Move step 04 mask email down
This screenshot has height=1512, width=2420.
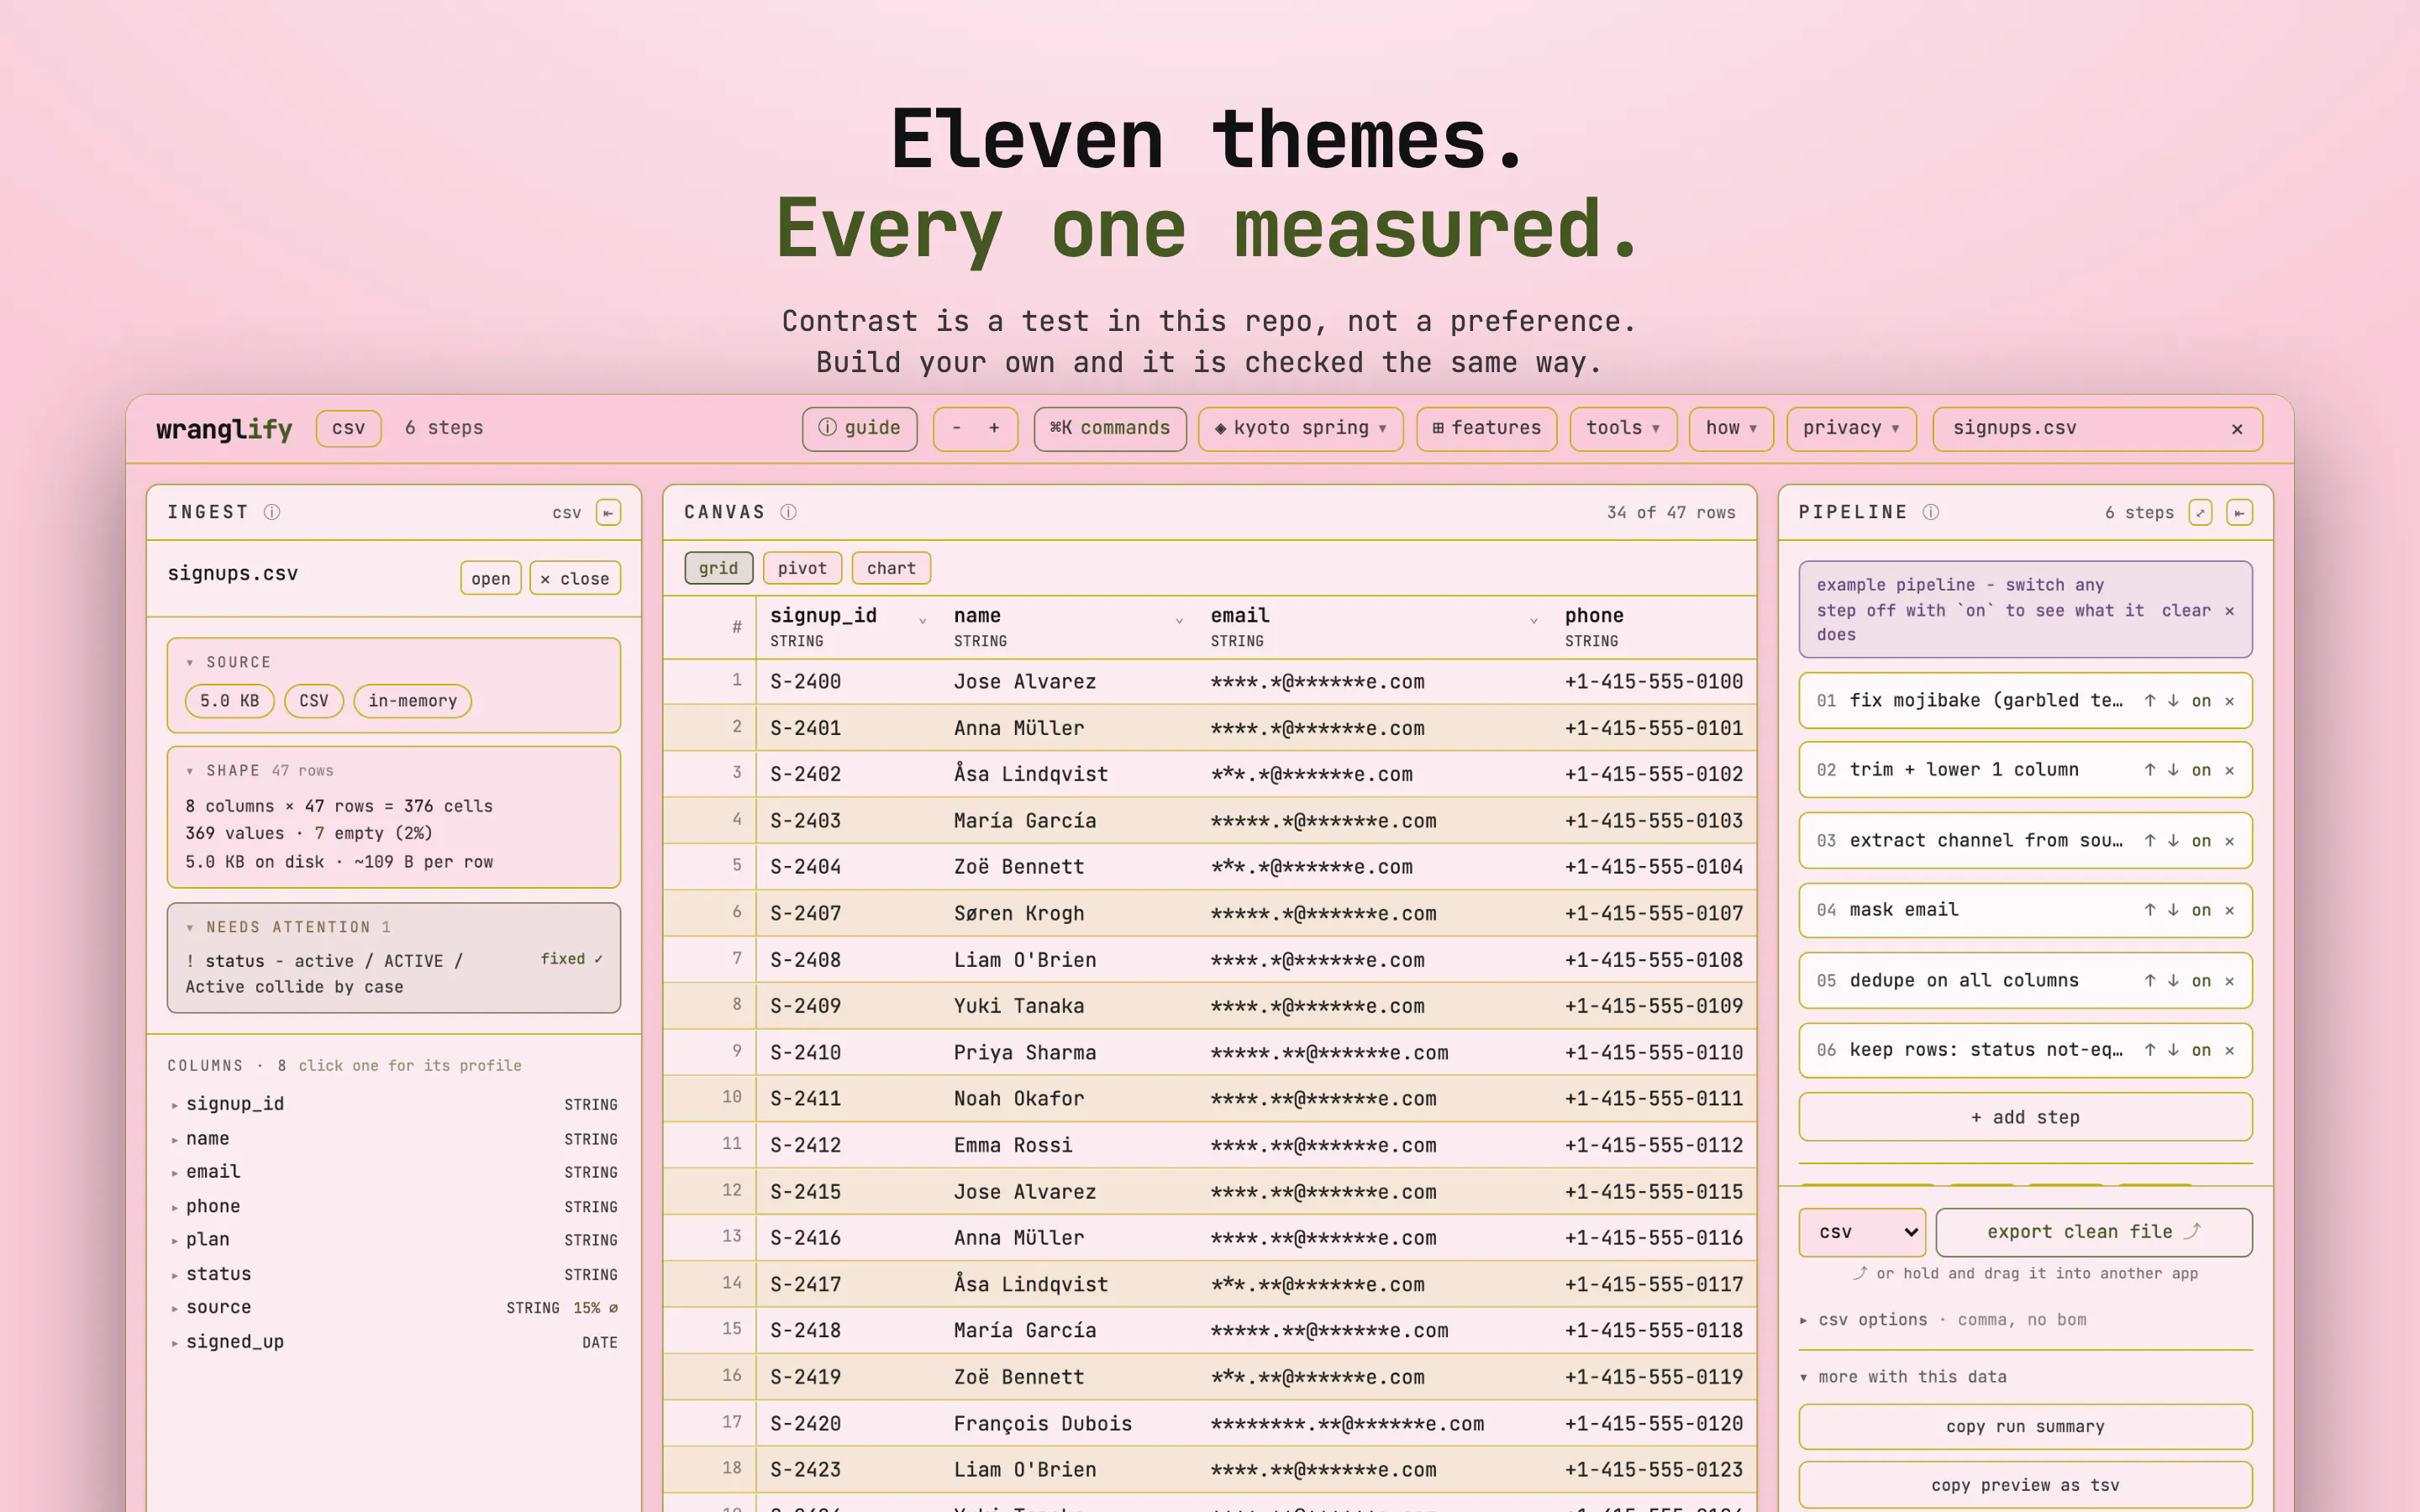click(x=2173, y=910)
